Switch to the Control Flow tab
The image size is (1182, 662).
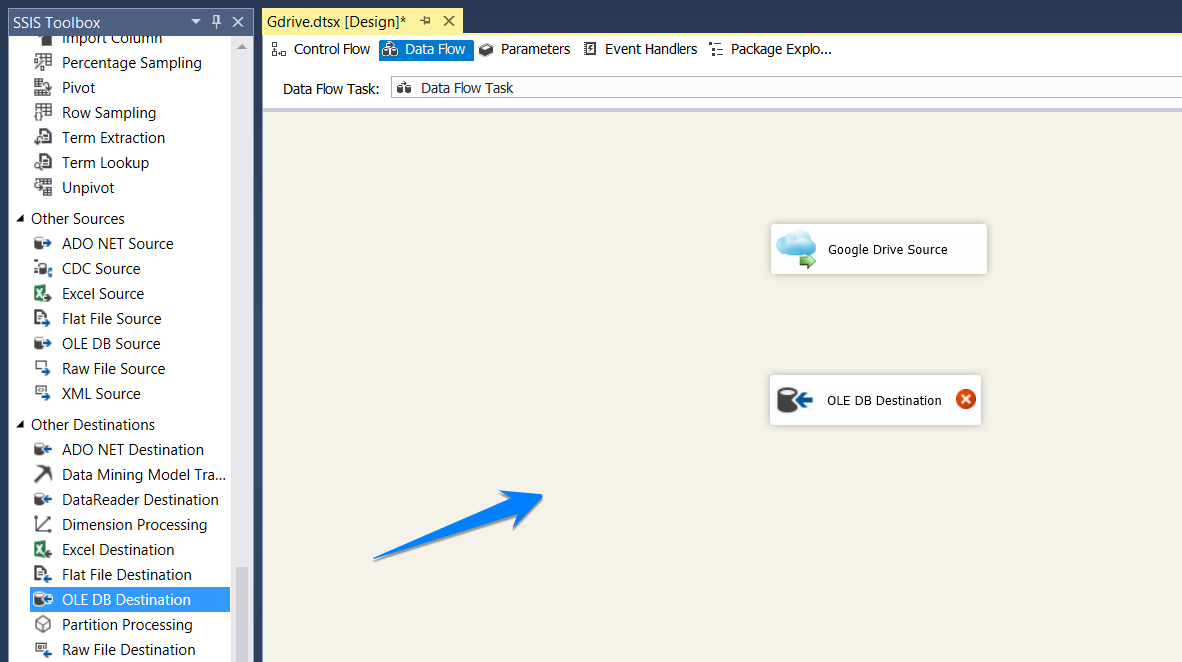click(x=321, y=49)
